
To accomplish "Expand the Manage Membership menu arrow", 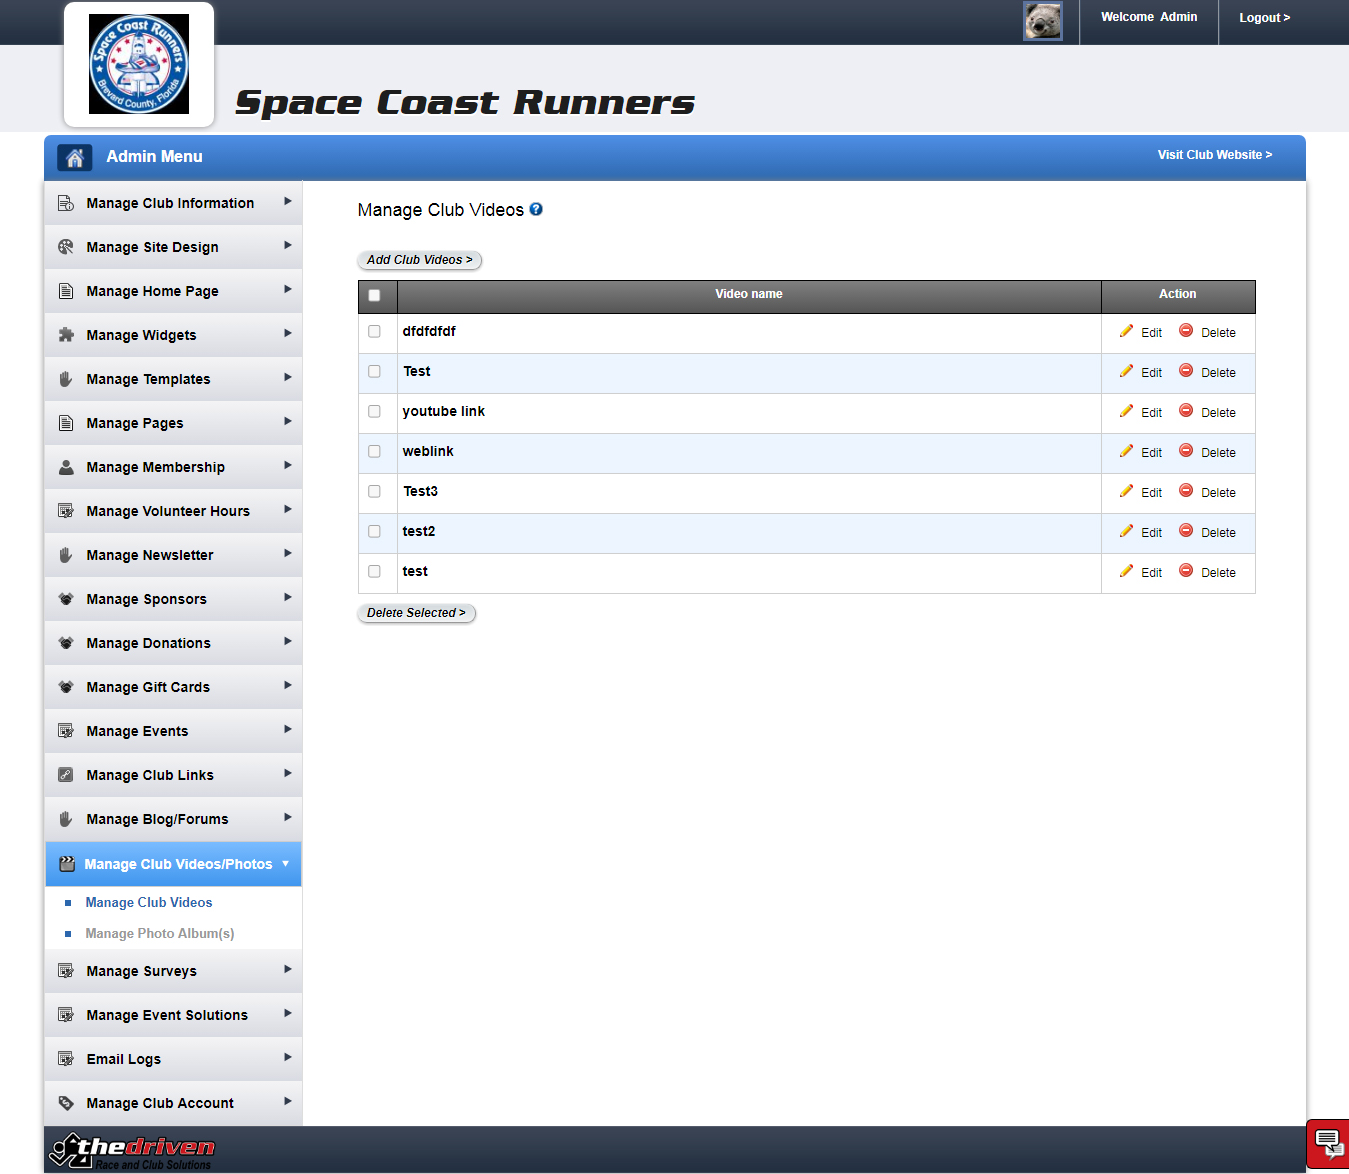I will [x=287, y=466].
